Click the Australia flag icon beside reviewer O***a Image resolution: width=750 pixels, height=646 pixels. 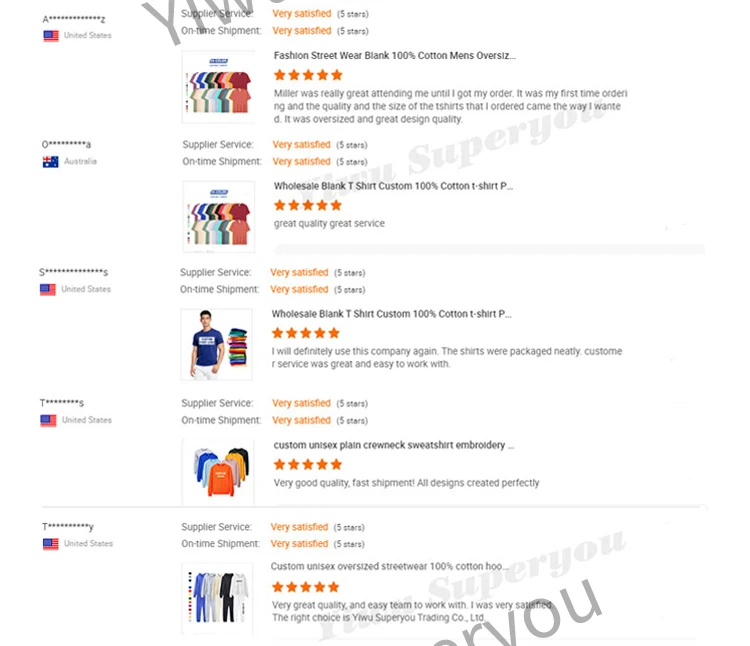coord(50,162)
